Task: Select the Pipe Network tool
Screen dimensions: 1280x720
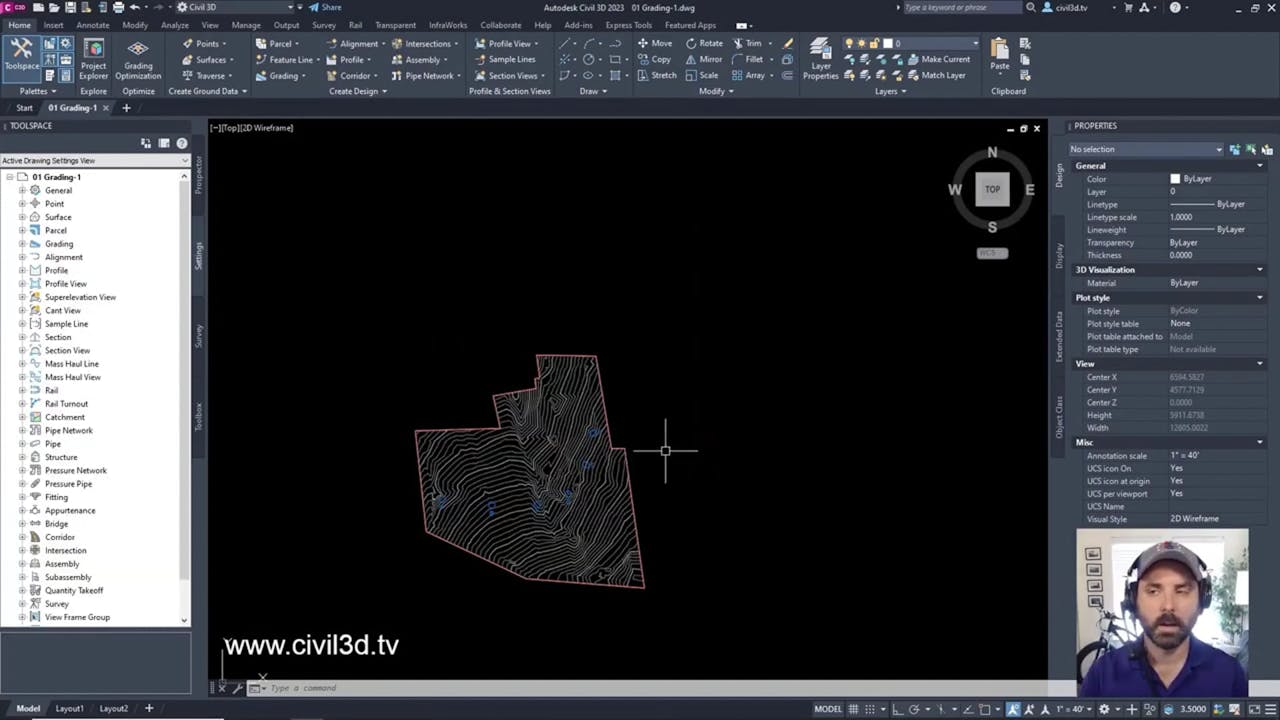Action: pos(427,75)
